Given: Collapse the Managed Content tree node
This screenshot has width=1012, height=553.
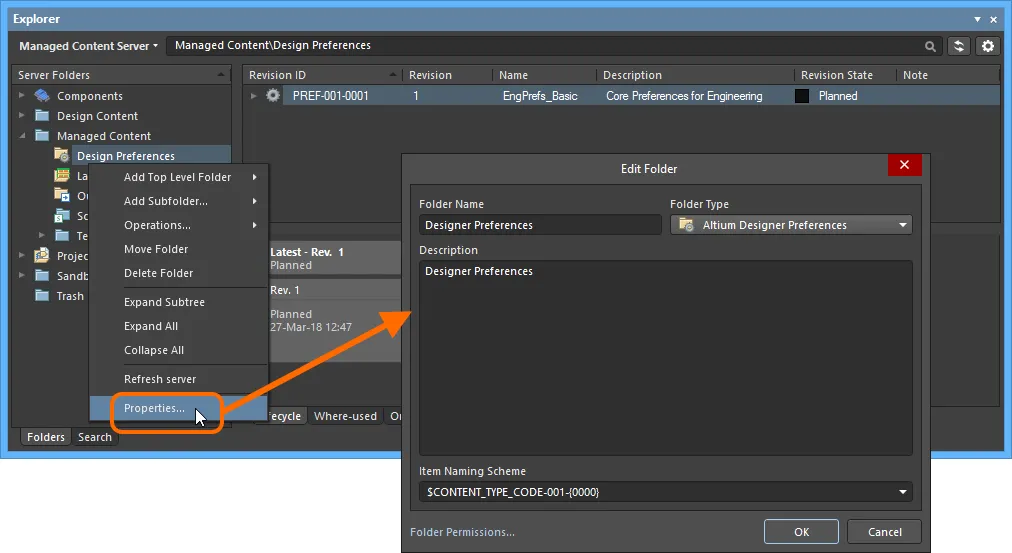Looking at the screenshot, I should (x=22, y=136).
